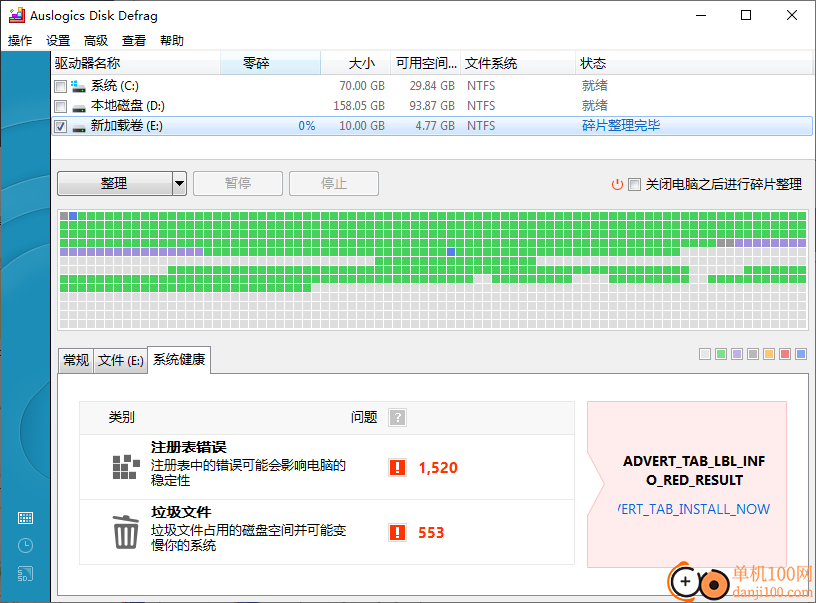Click the green legend color swatch
The width and height of the screenshot is (816, 603).
[x=721, y=354]
